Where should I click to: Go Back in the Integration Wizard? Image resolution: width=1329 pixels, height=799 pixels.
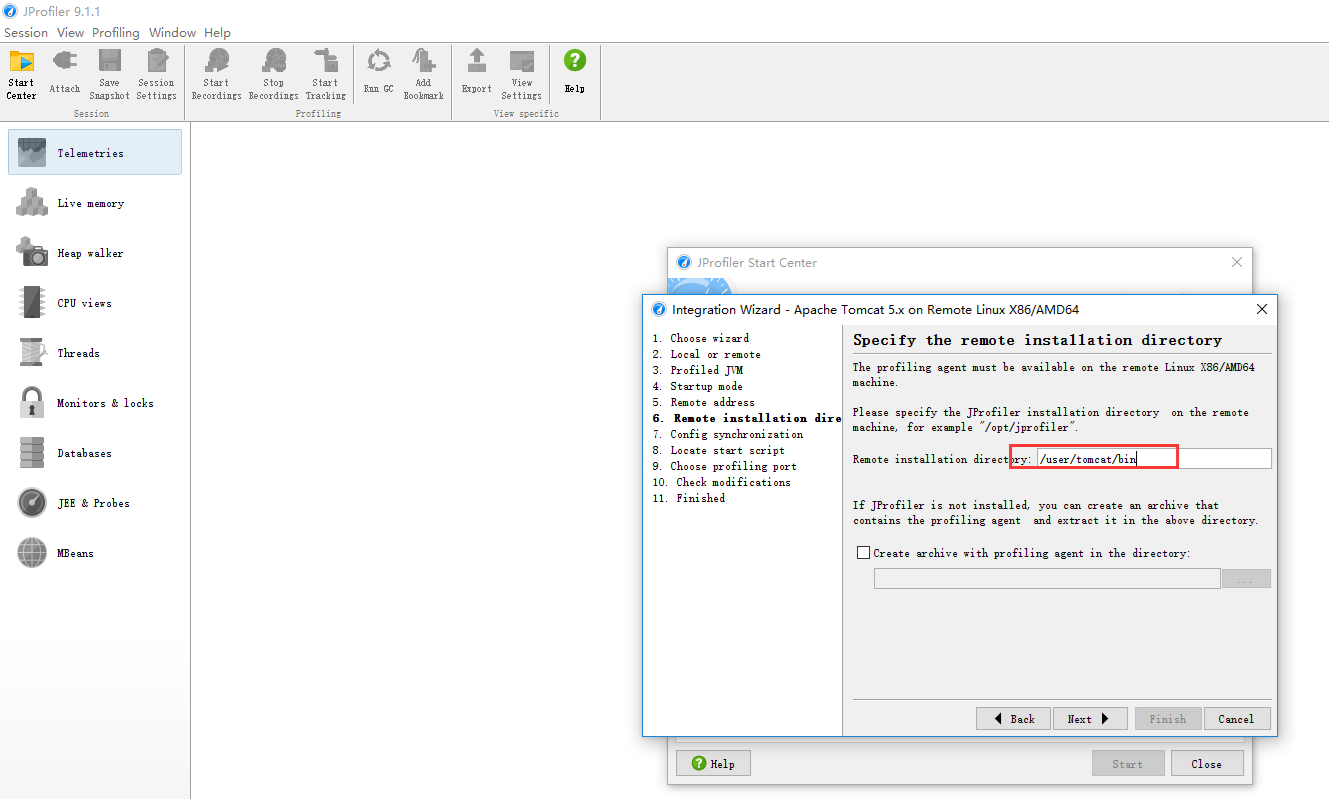tap(1013, 718)
